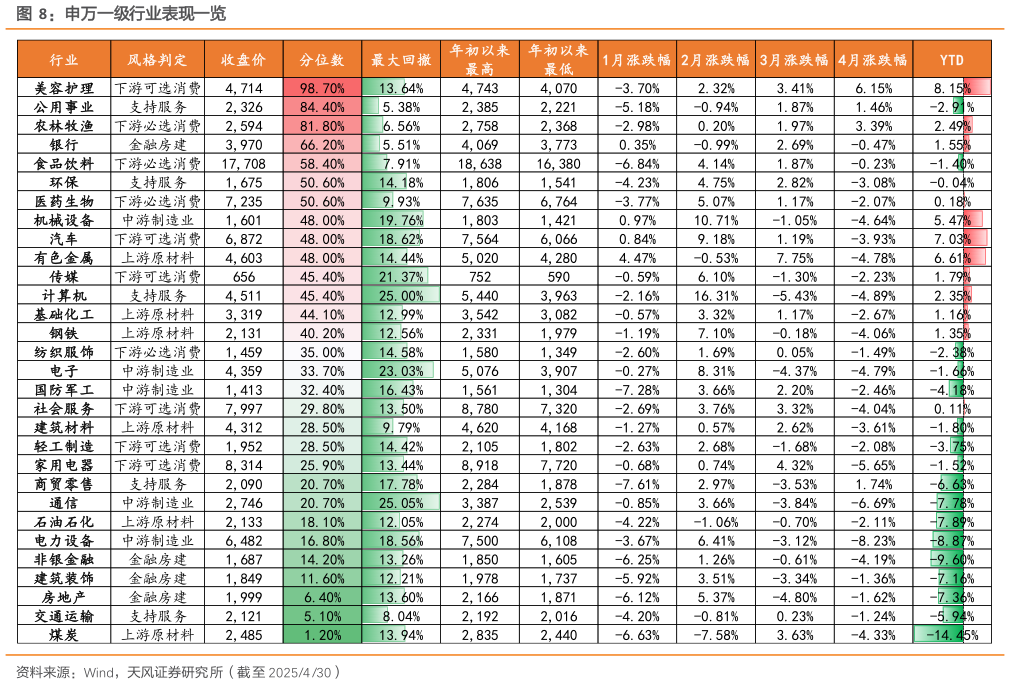Image resolution: width=1010 pixels, height=684 pixels.
Task: Select the 19.76% drawdown bar
Action: (394, 220)
